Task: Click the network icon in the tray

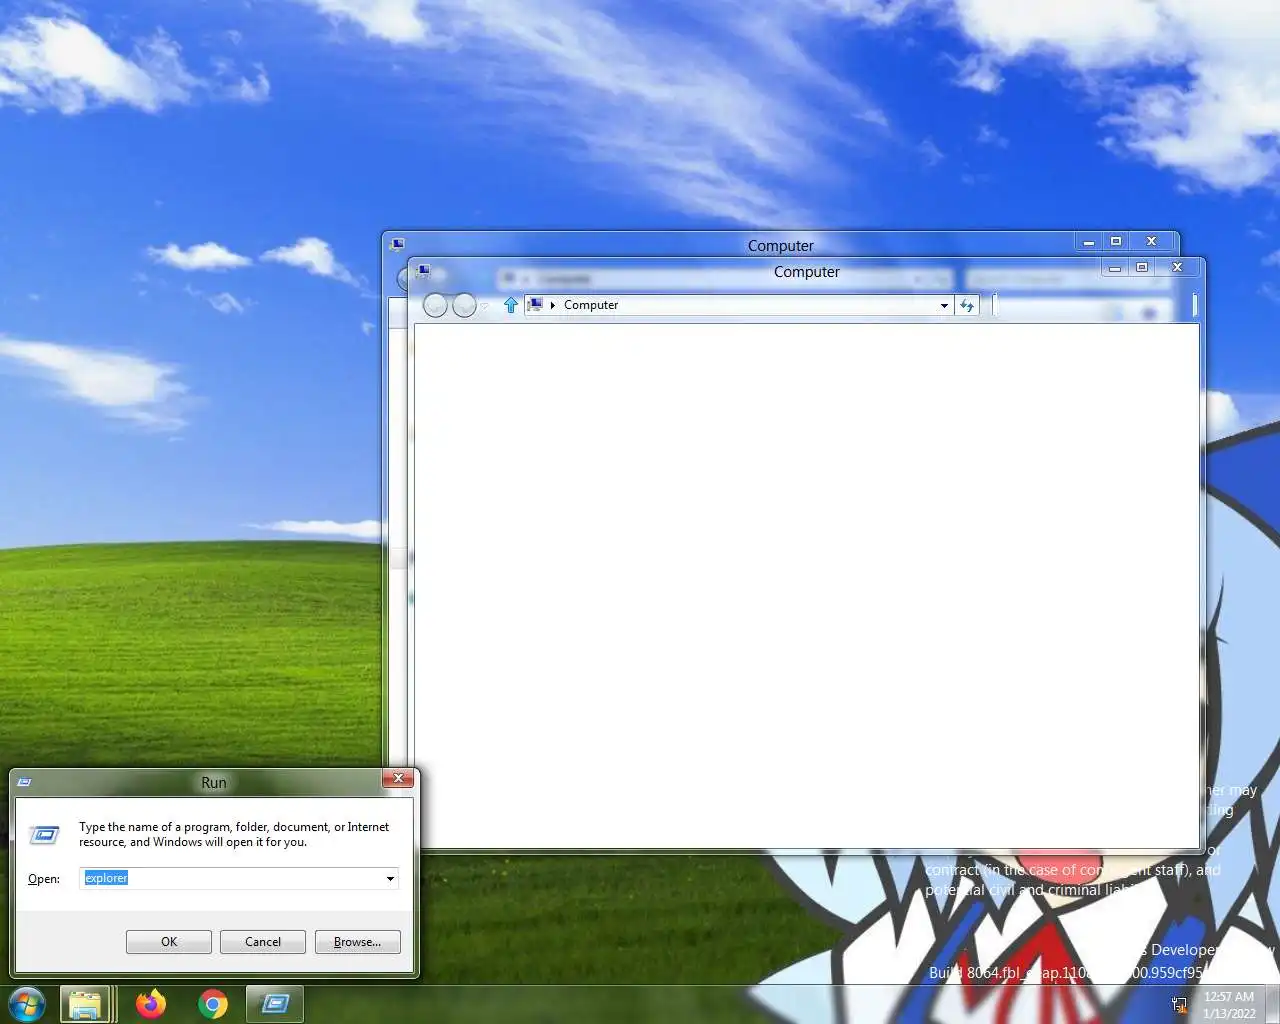Action: (x=1179, y=1005)
